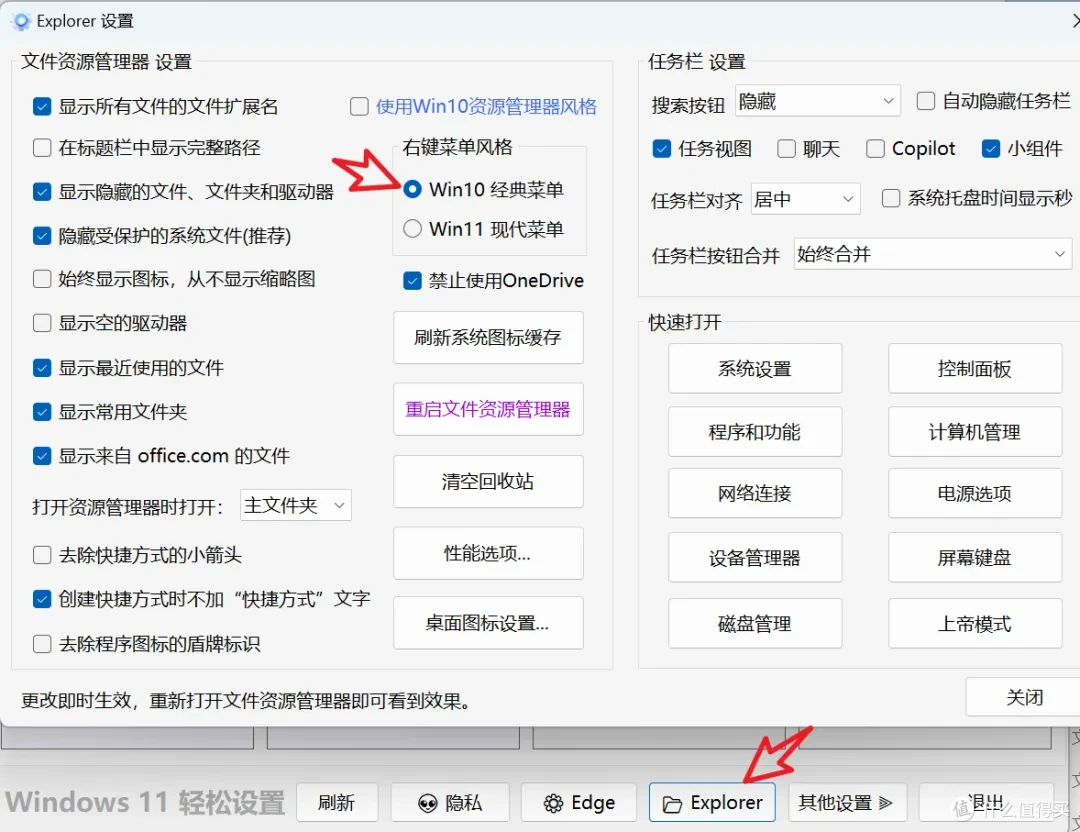1080x832 pixels.
Task: Toggle 小组件 checkbox
Action: click(990, 149)
